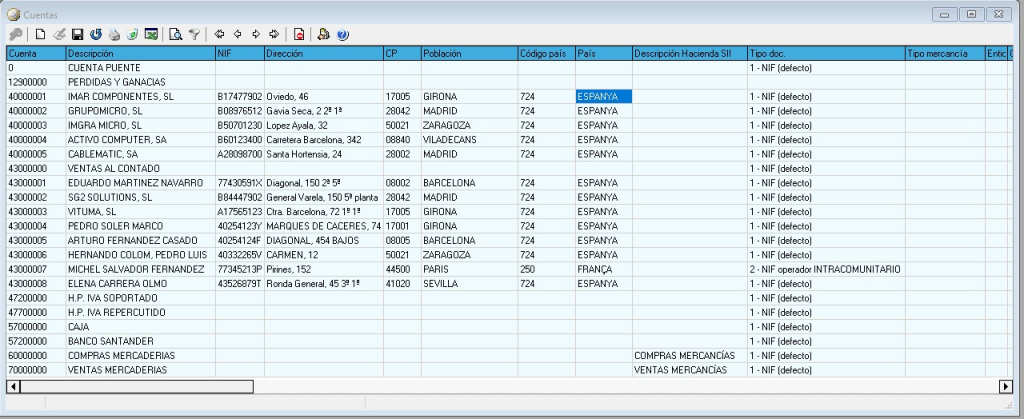
Task: Select IMGRA MICRO, SL description
Action: coord(140,125)
